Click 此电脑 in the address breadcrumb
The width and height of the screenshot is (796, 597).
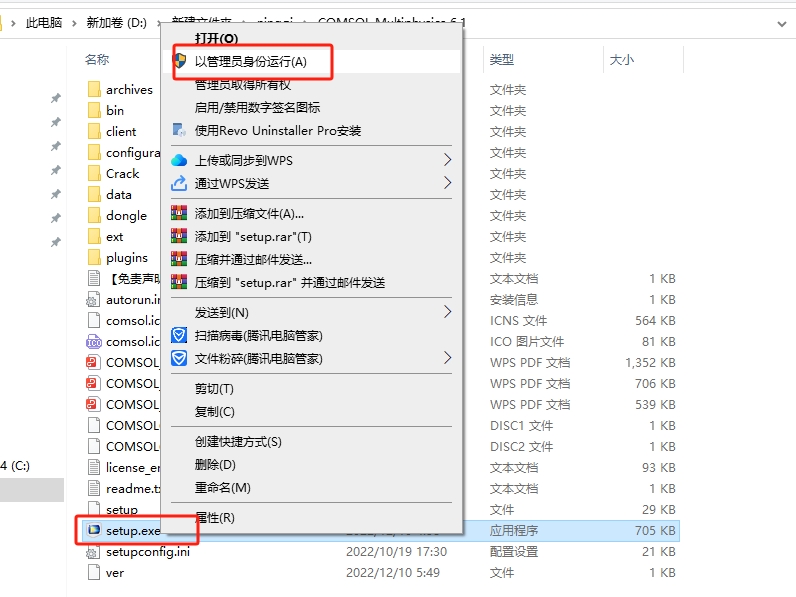tap(44, 22)
